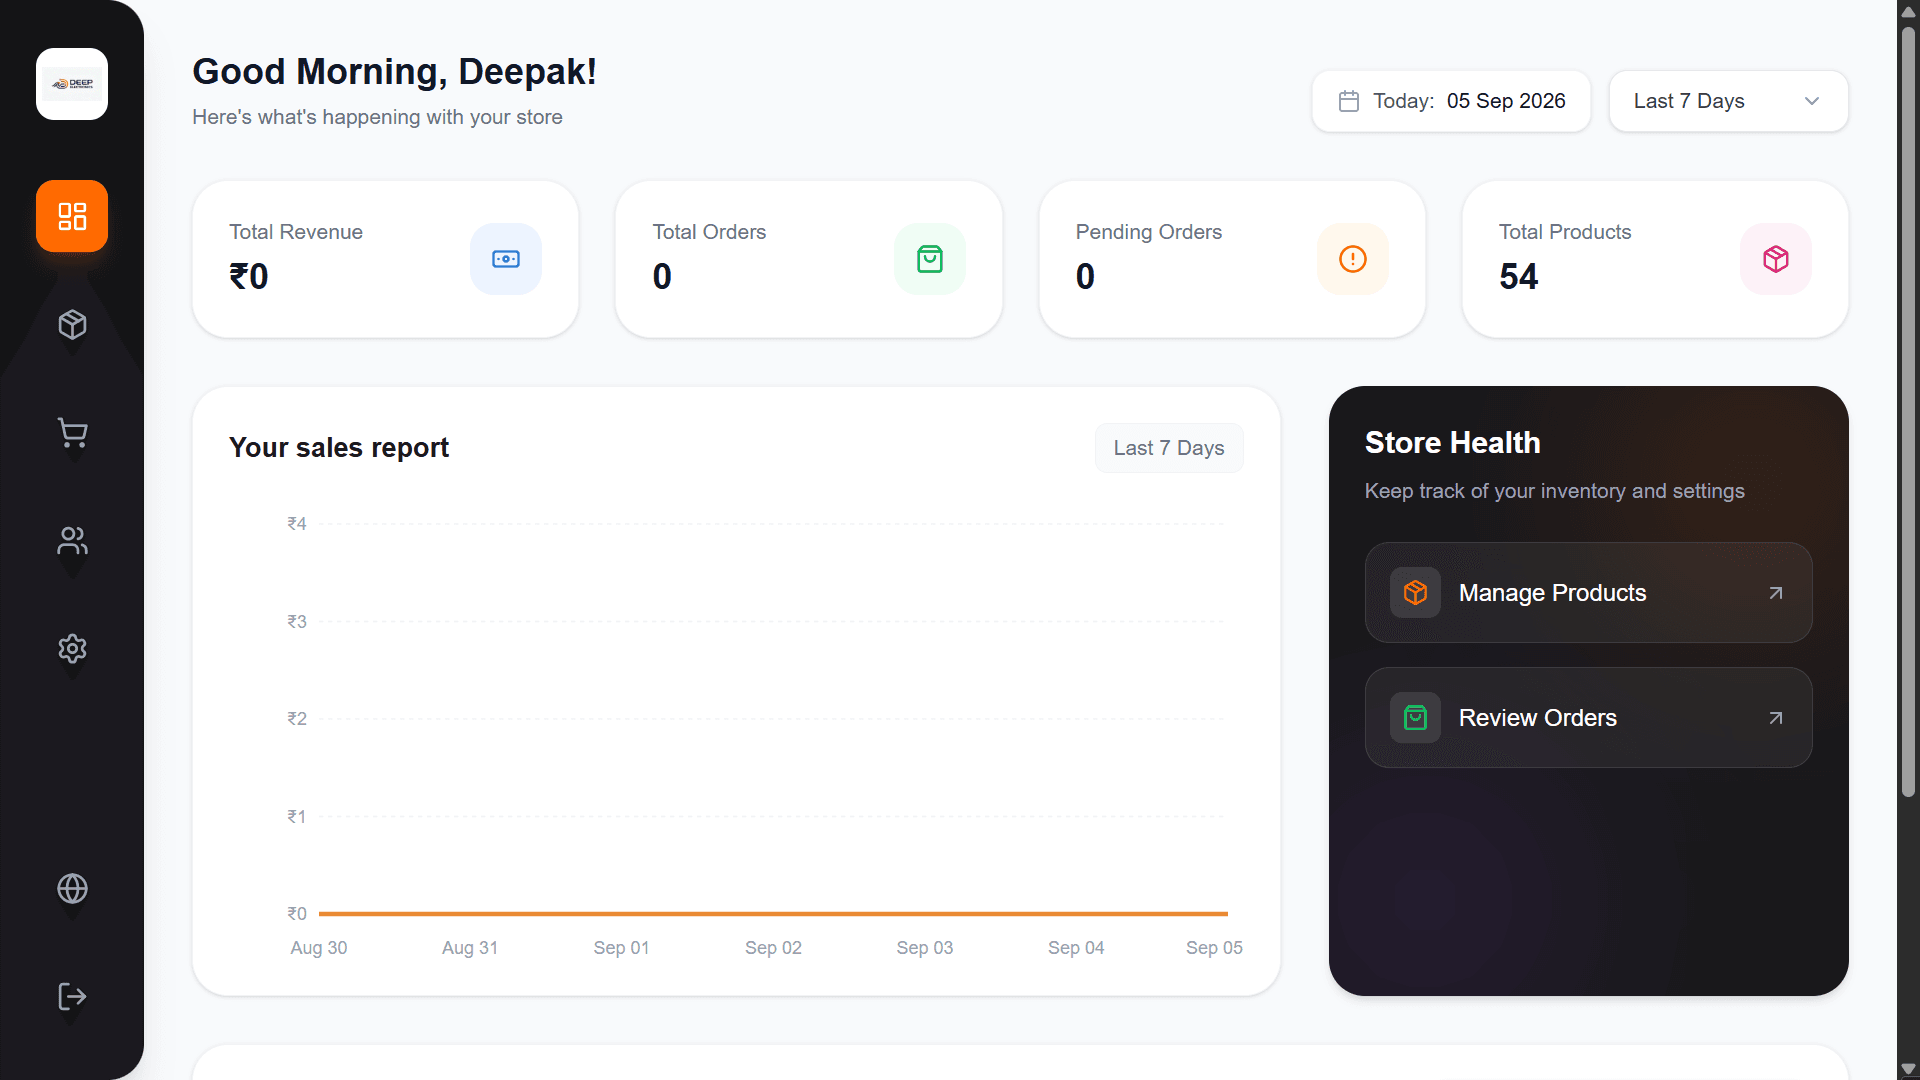The image size is (1920, 1080).
Task: Click the Total Orders shopping bag icon
Action: pyautogui.click(x=930, y=259)
